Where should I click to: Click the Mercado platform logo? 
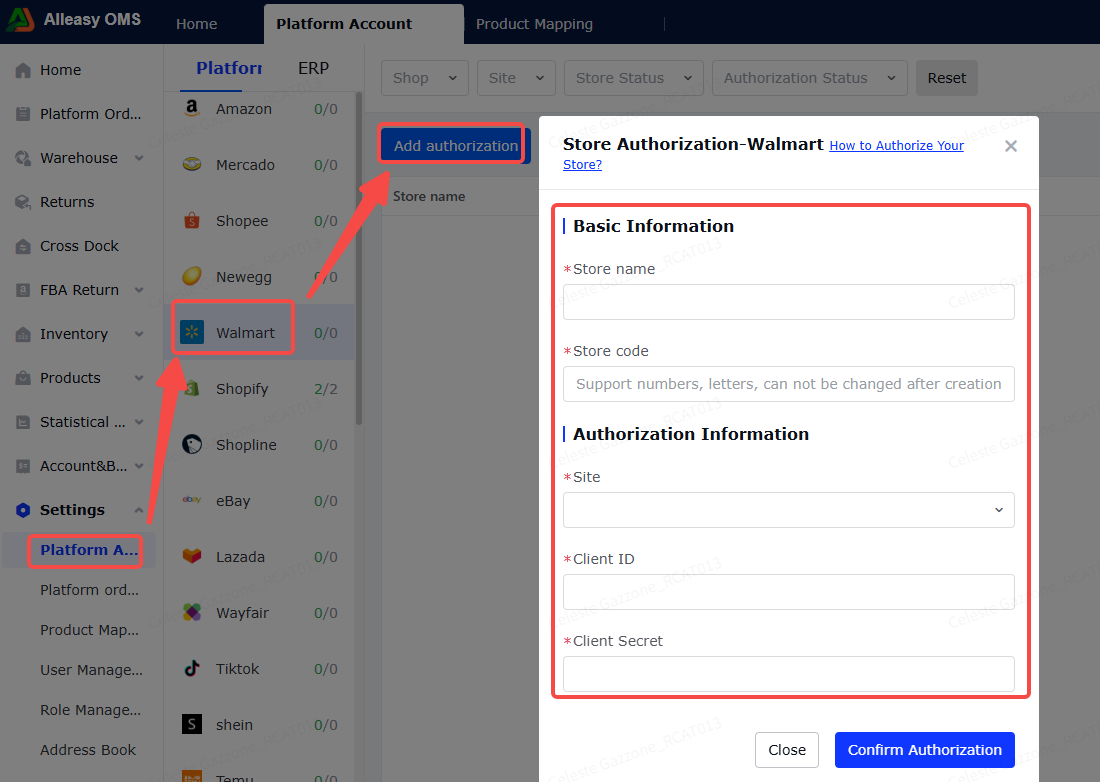point(192,164)
